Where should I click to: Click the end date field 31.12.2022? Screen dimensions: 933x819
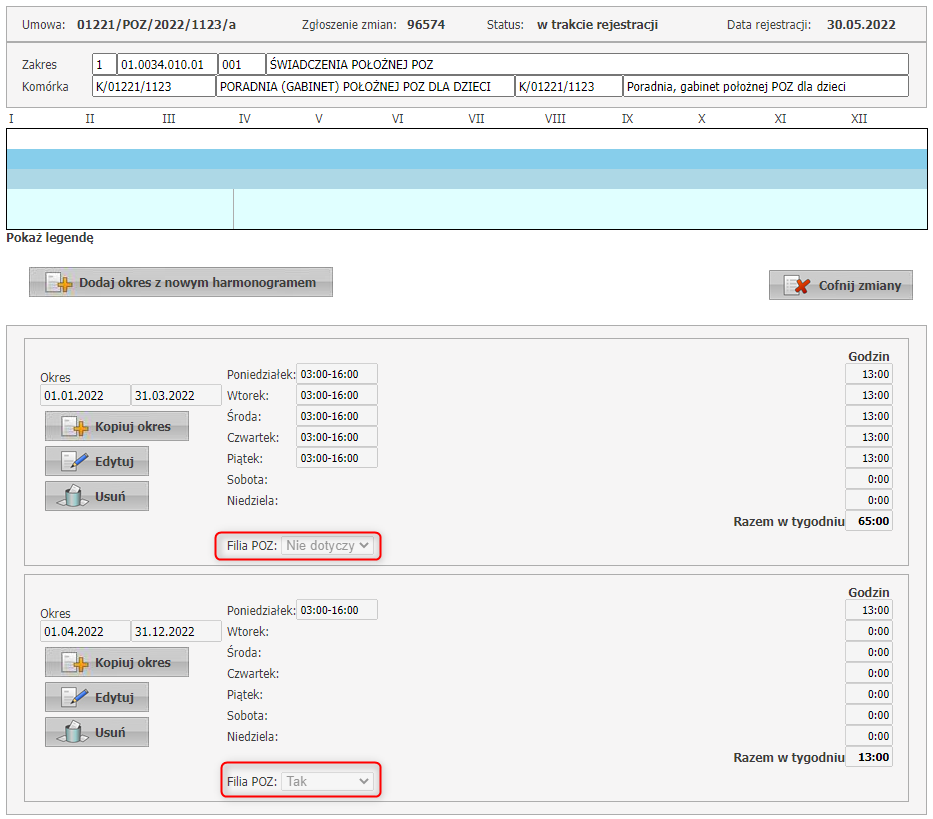(176, 631)
